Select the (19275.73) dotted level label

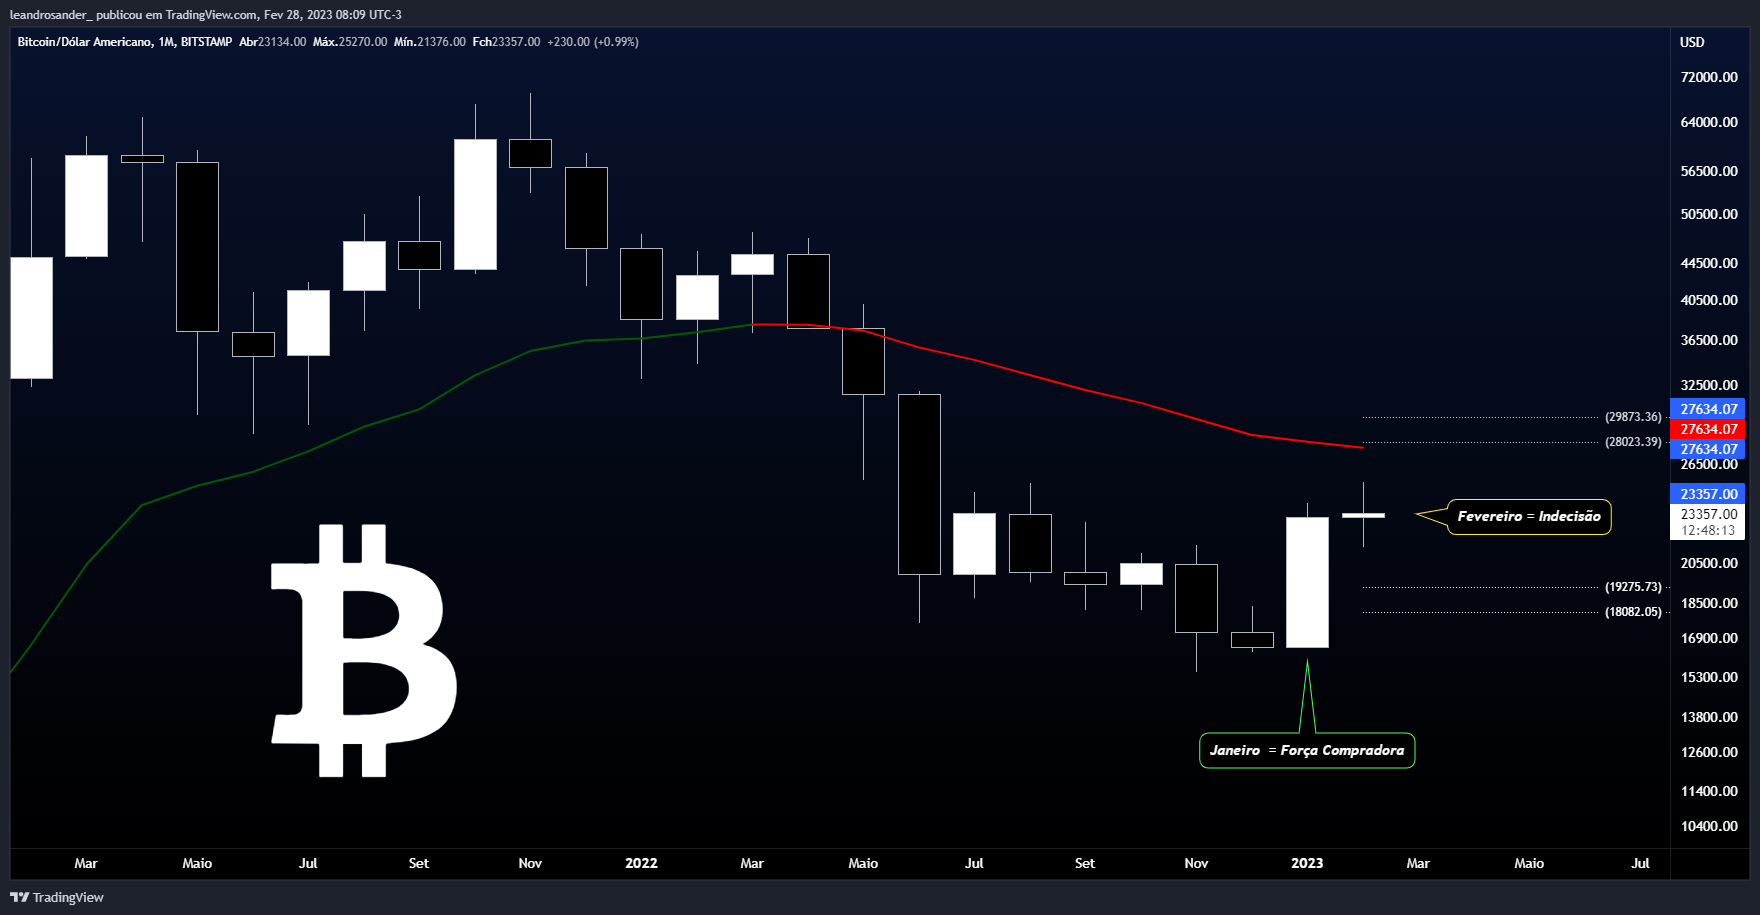(x=1633, y=587)
